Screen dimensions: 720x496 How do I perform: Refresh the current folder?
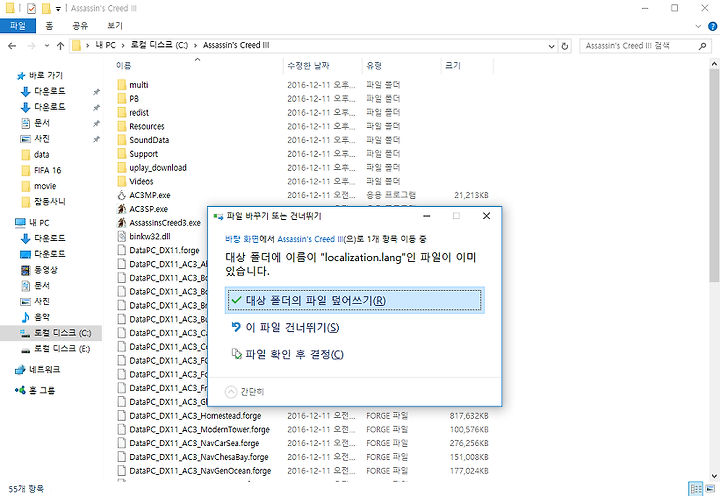pos(565,46)
